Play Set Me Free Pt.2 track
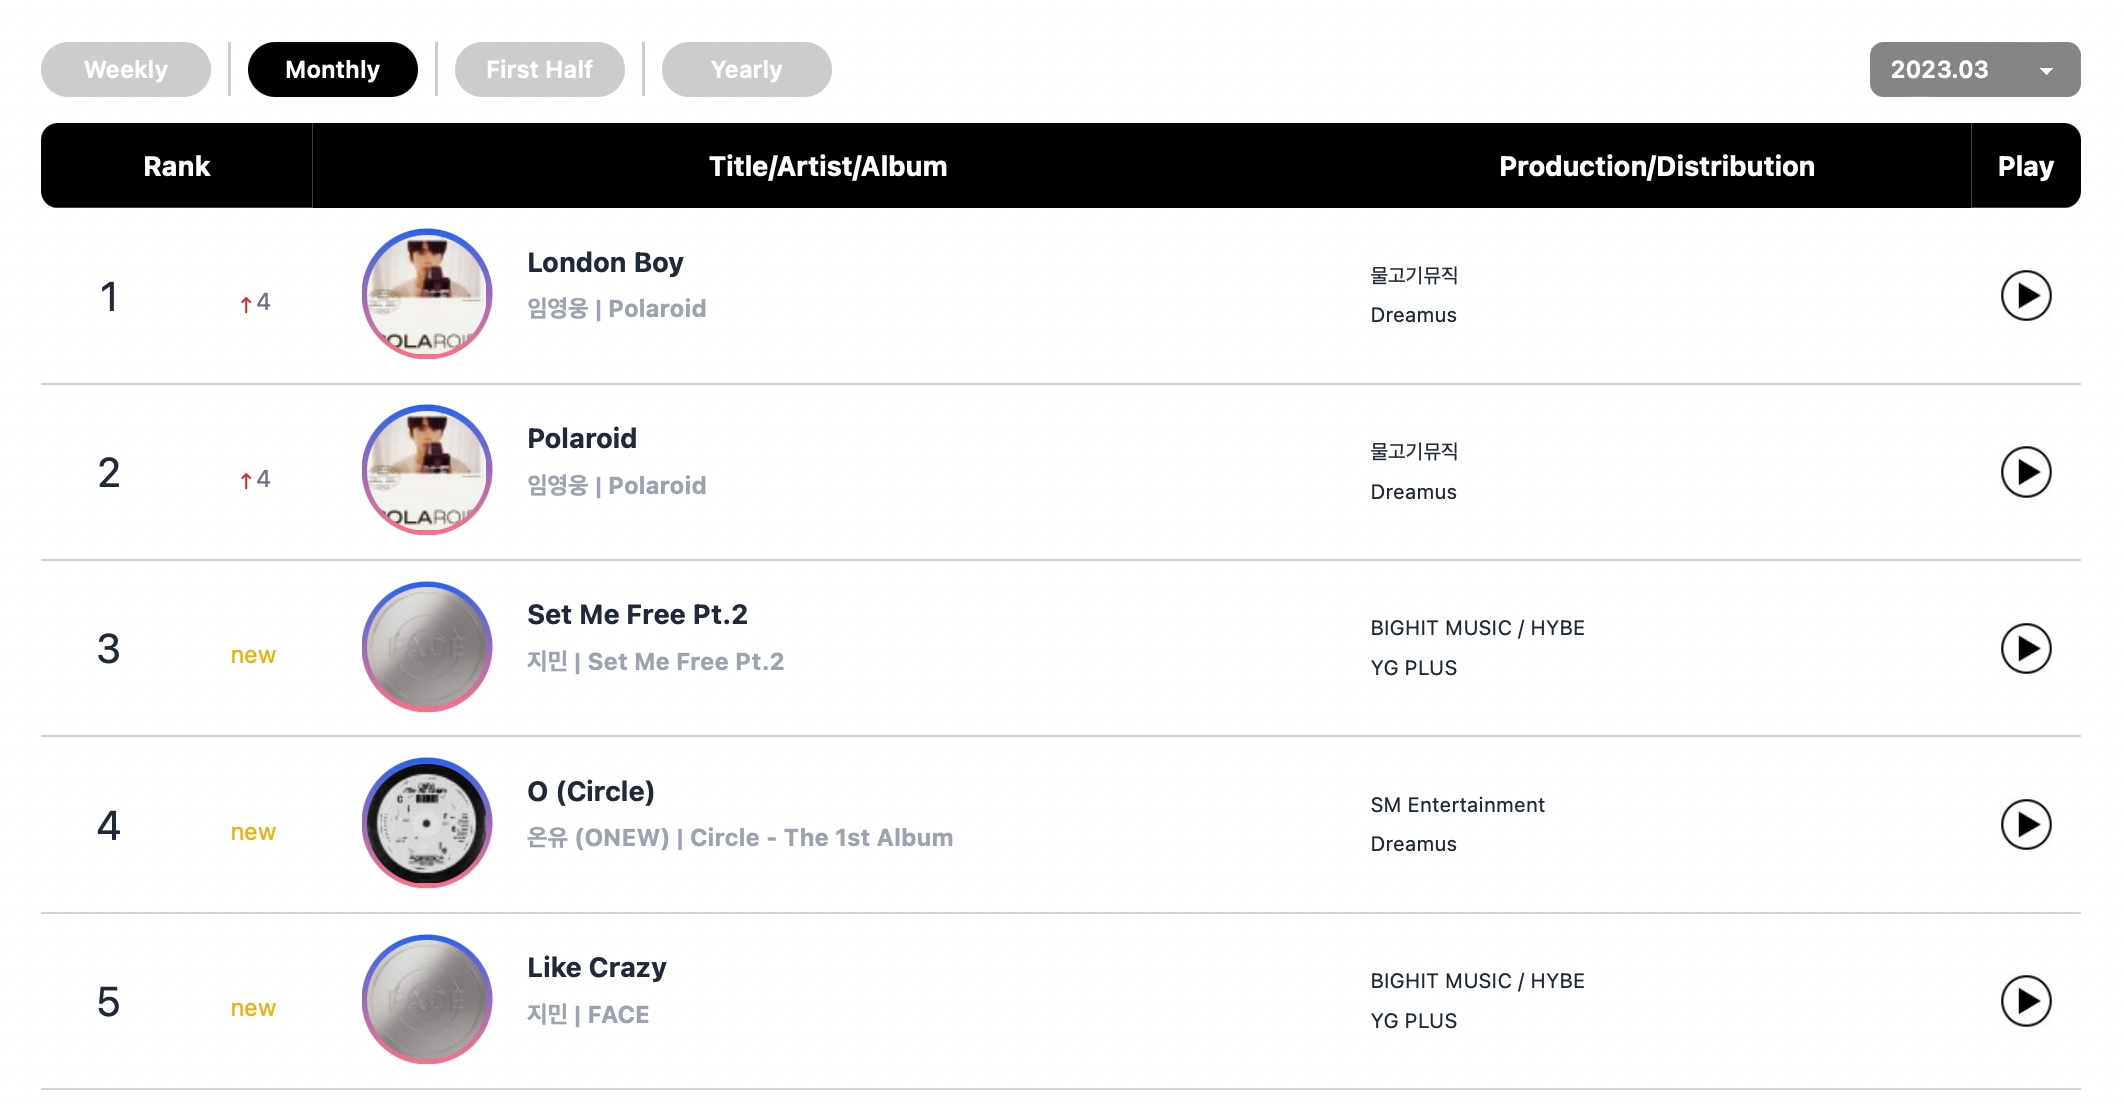The height and width of the screenshot is (1104, 2124). click(2026, 649)
